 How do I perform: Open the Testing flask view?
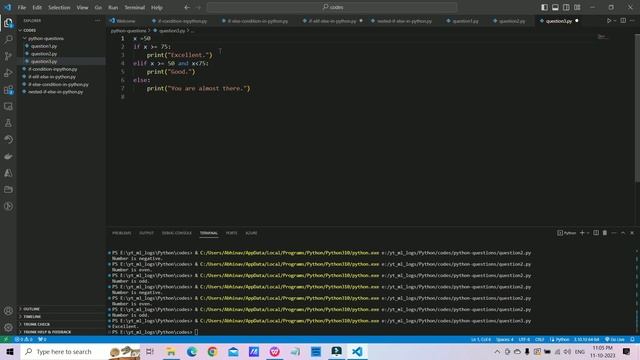(x=8, y=123)
